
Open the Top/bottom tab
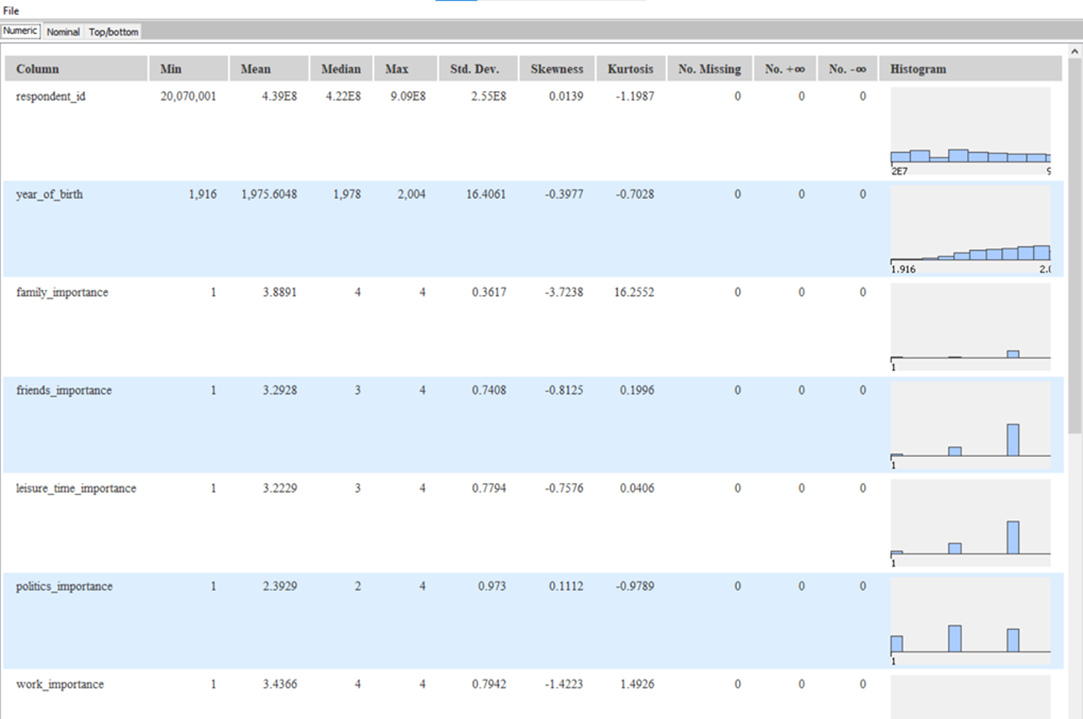(113, 32)
